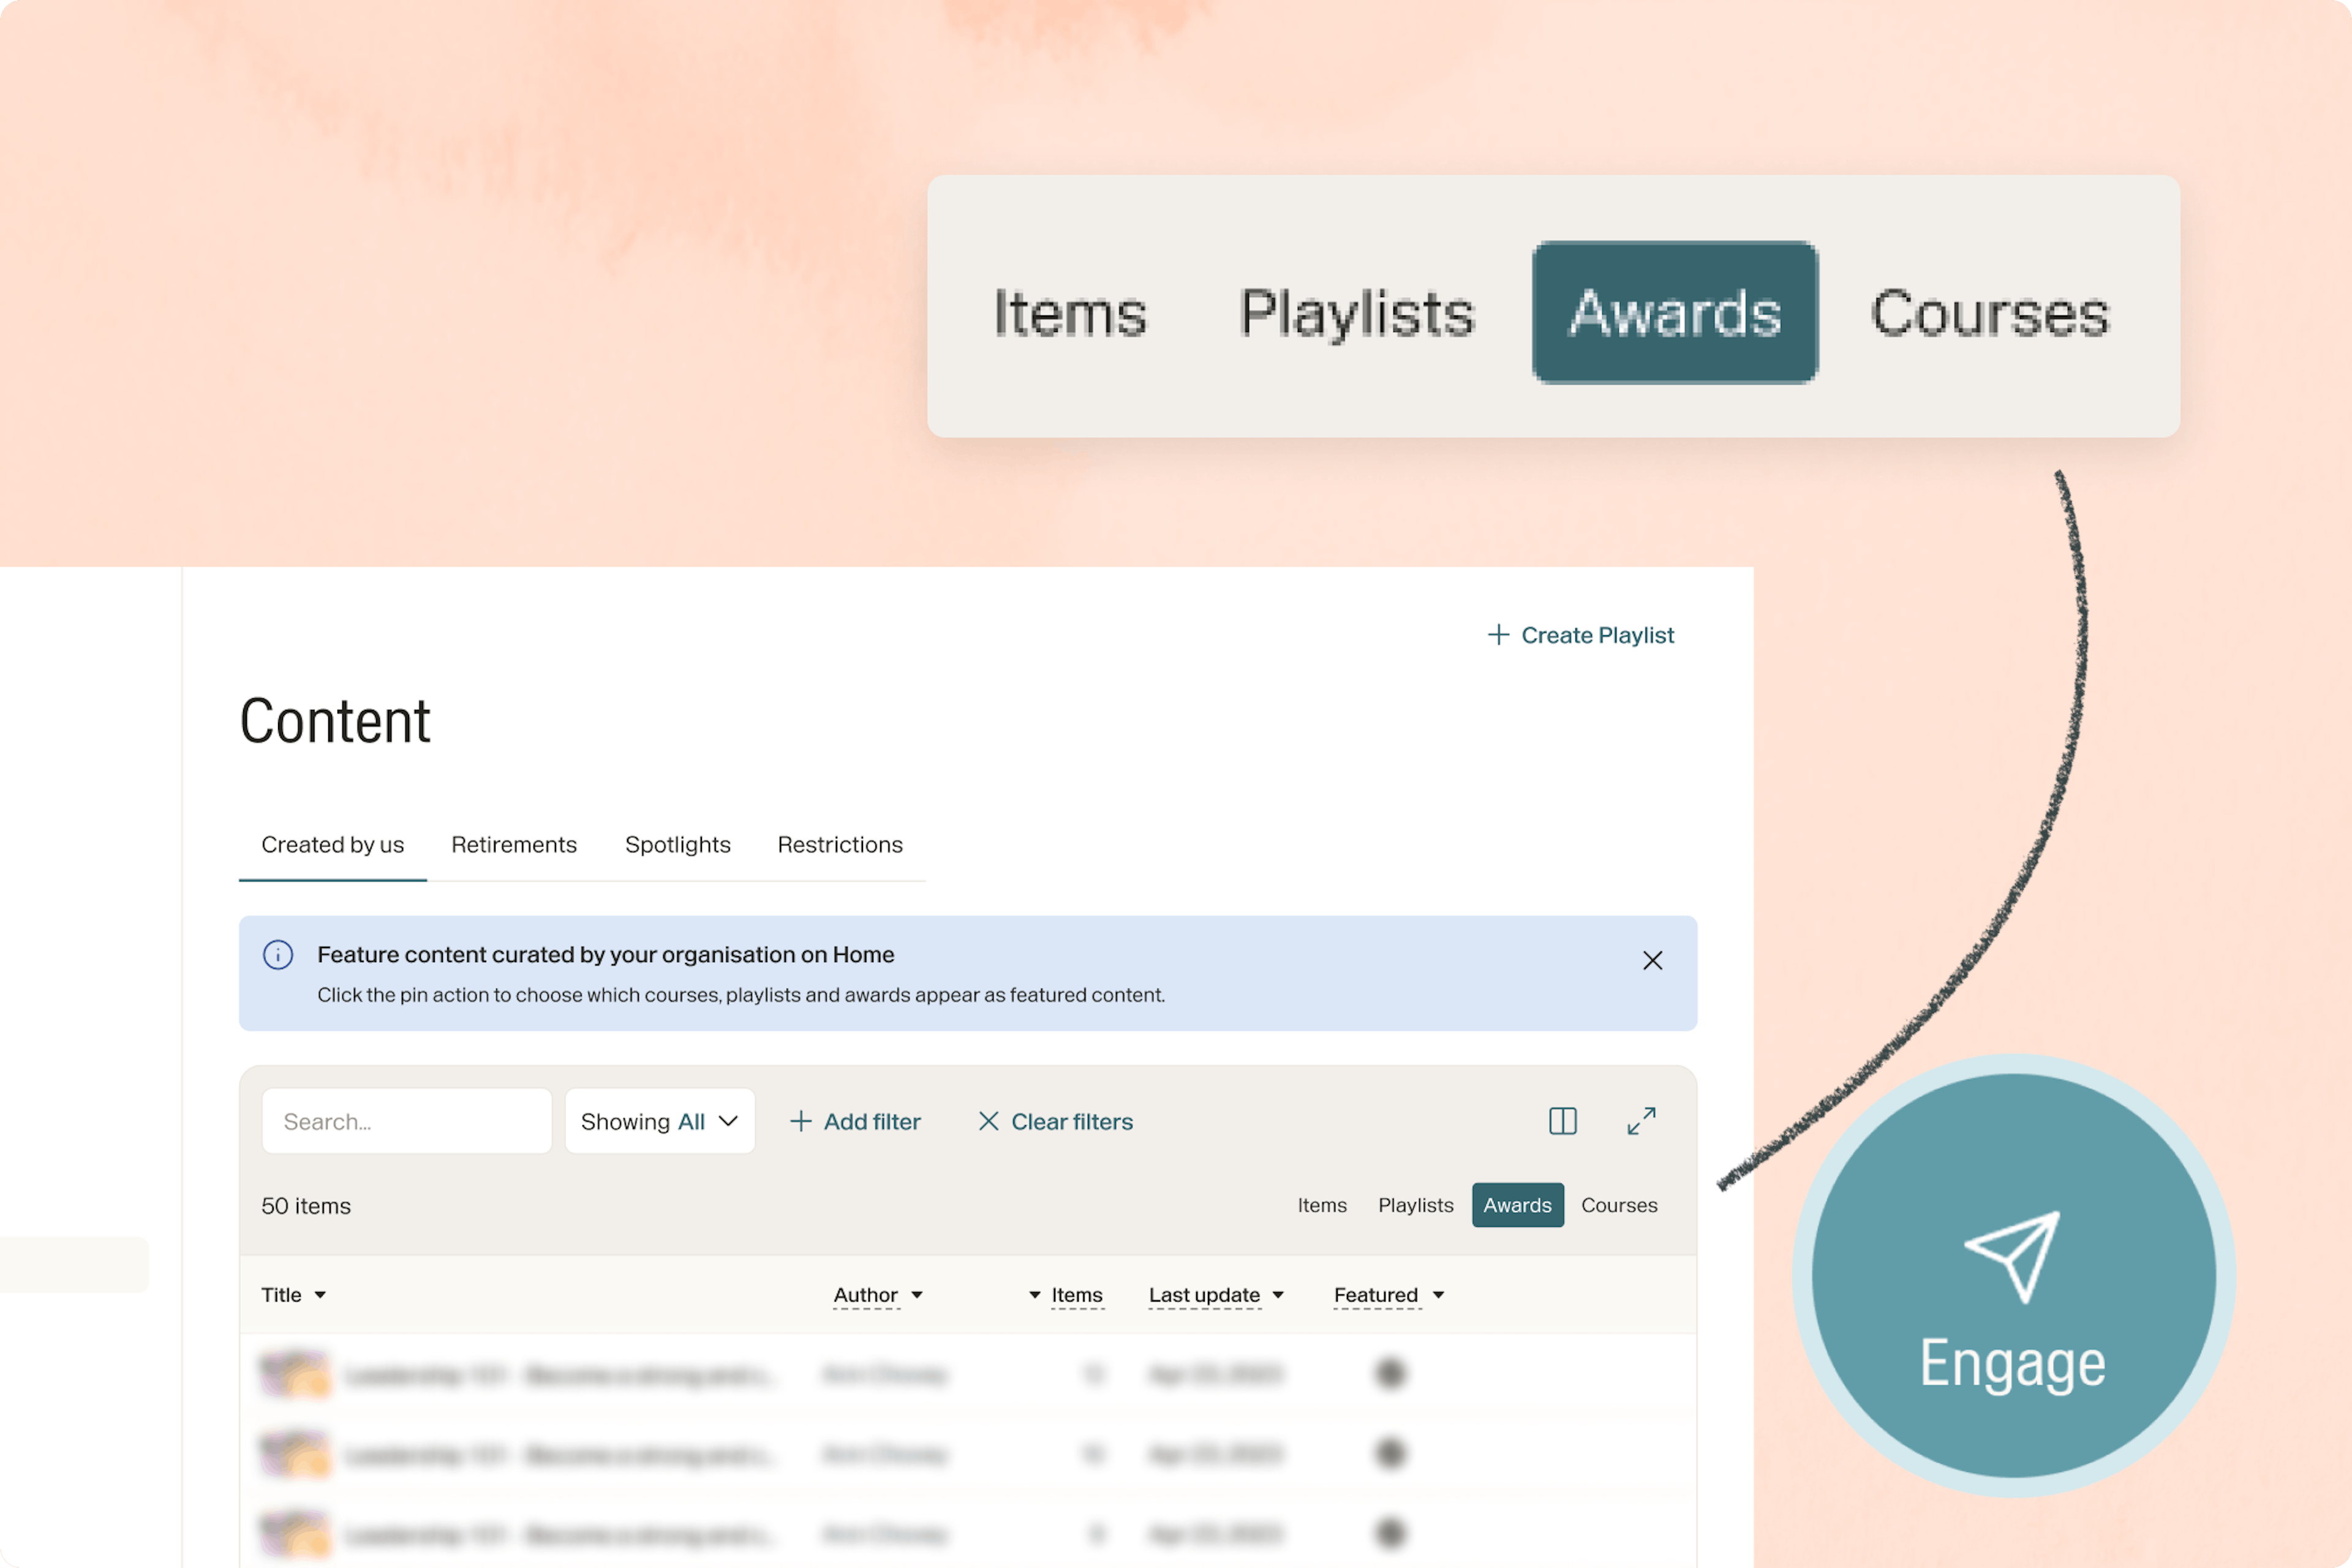Open the Showing All dropdown

click(x=659, y=1121)
